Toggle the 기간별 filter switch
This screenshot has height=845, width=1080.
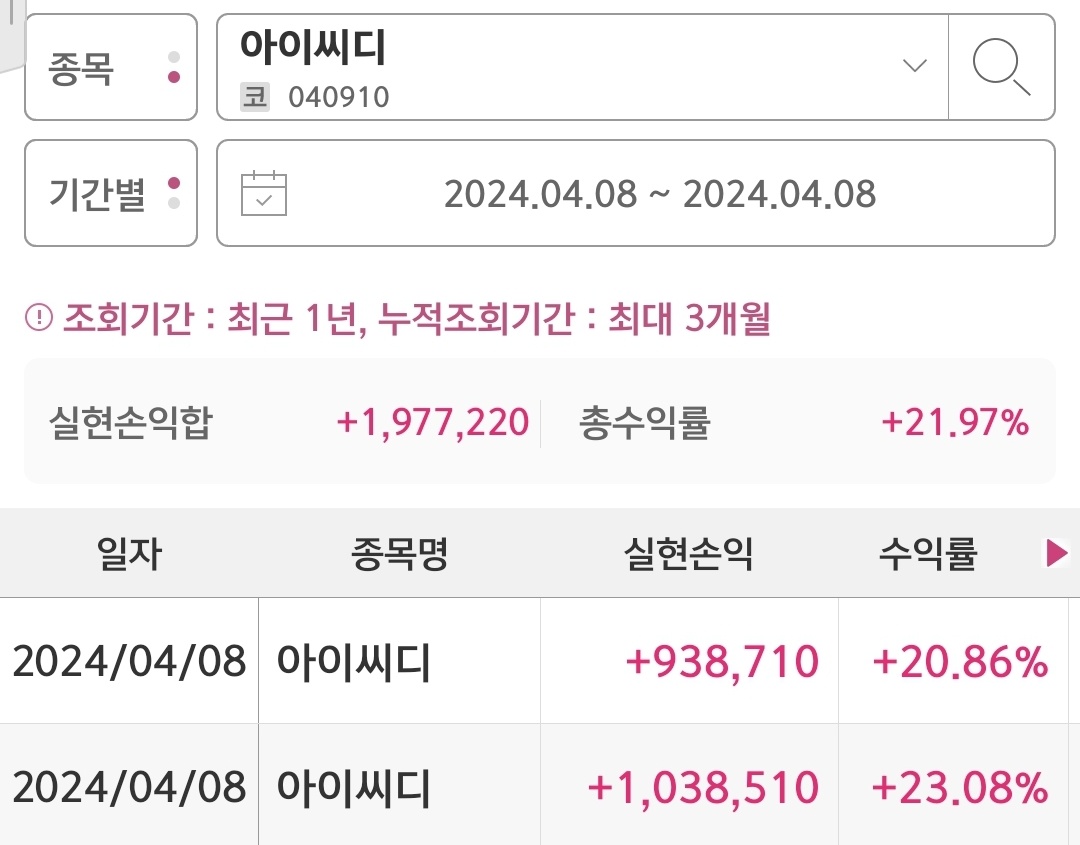pos(111,193)
